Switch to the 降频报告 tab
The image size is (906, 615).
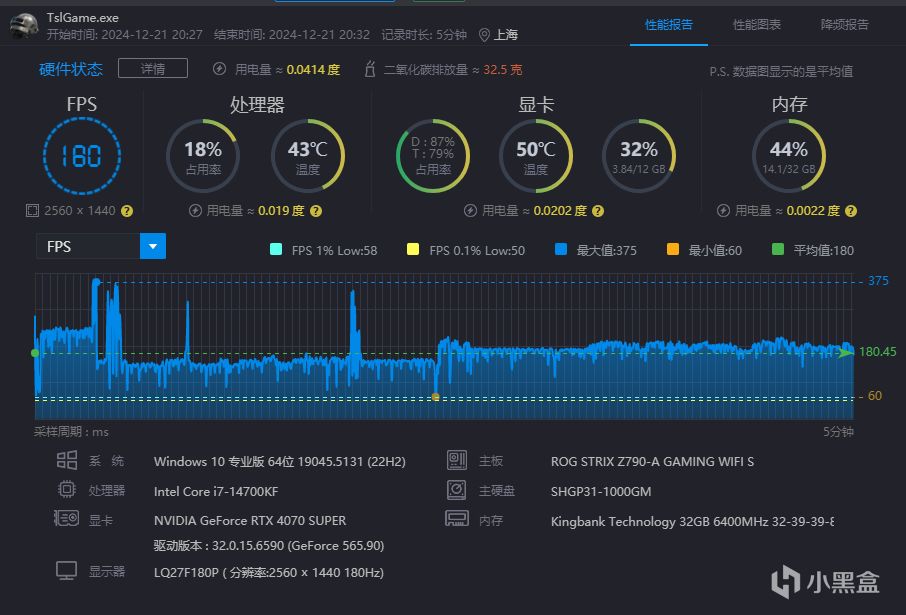844,24
